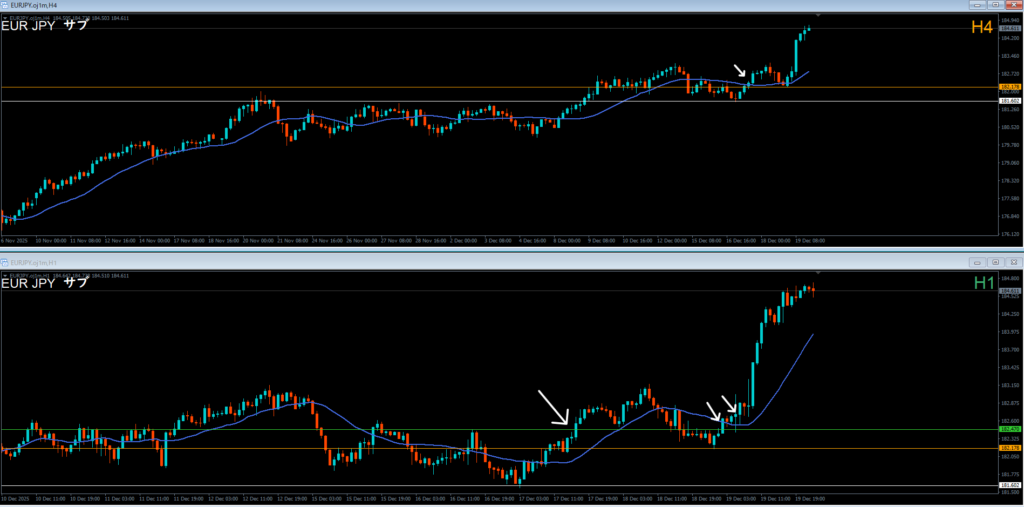Open the small arrow beside the H4 OHLC text
This screenshot has height=507, width=1024.
[5, 18]
